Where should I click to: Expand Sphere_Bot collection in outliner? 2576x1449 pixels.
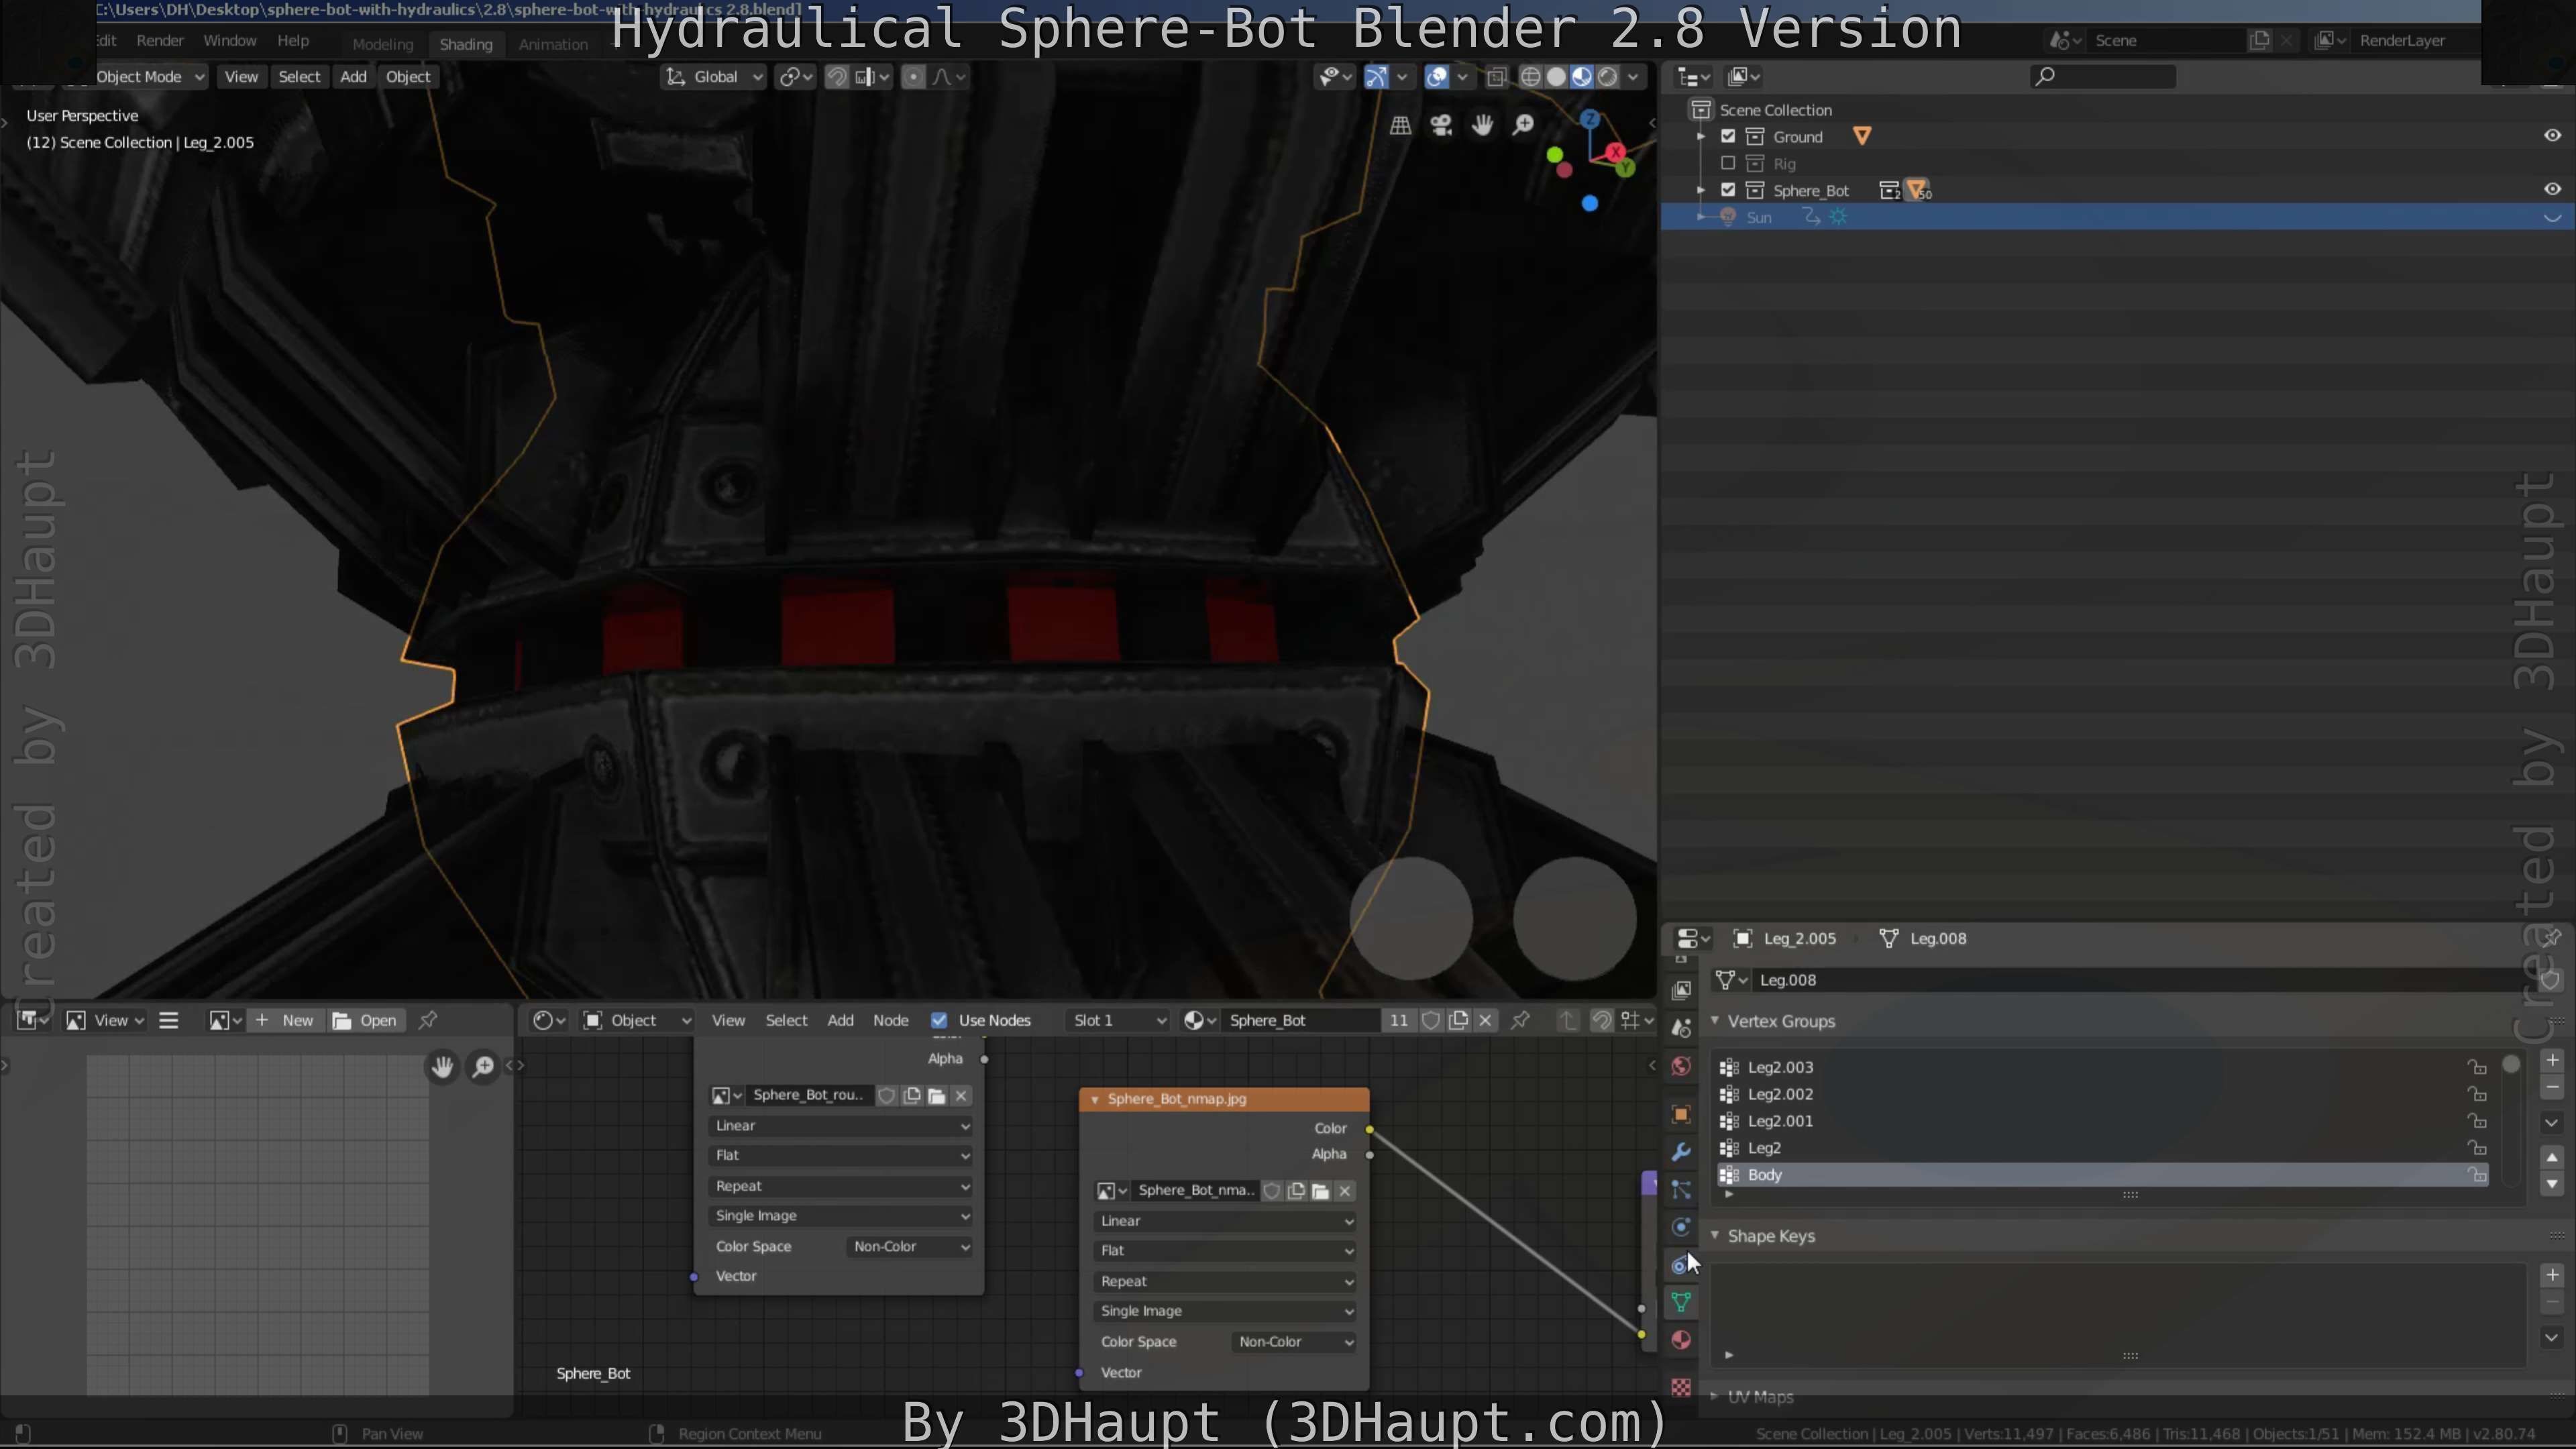click(1701, 190)
